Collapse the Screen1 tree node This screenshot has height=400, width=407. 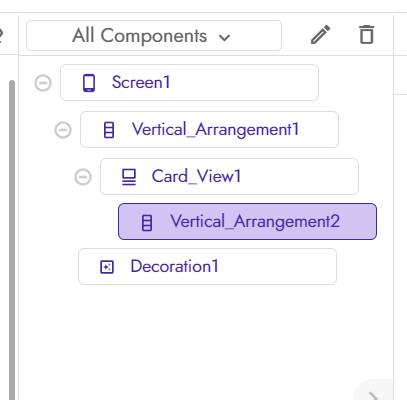point(43,83)
